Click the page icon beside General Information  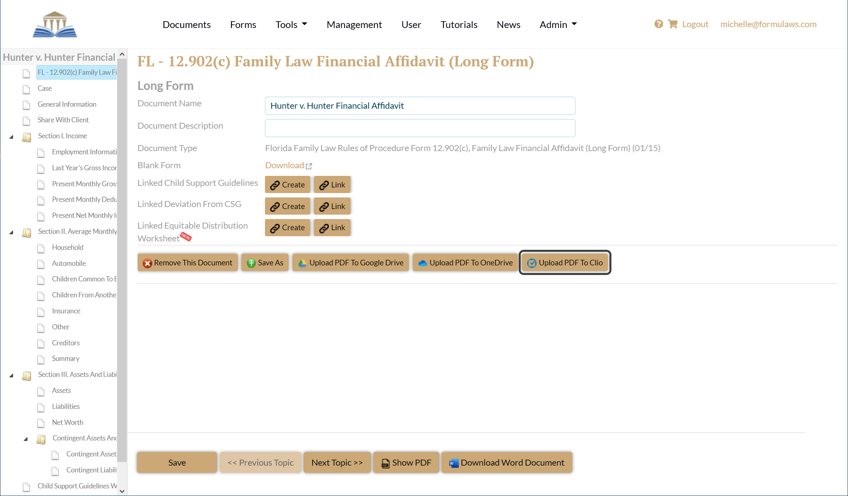pyautogui.click(x=26, y=104)
